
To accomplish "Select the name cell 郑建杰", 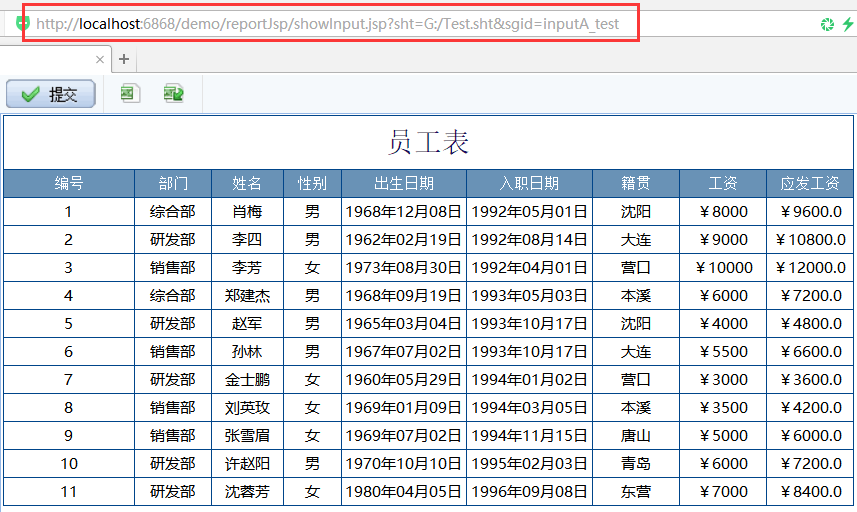I will click(x=247, y=296).
